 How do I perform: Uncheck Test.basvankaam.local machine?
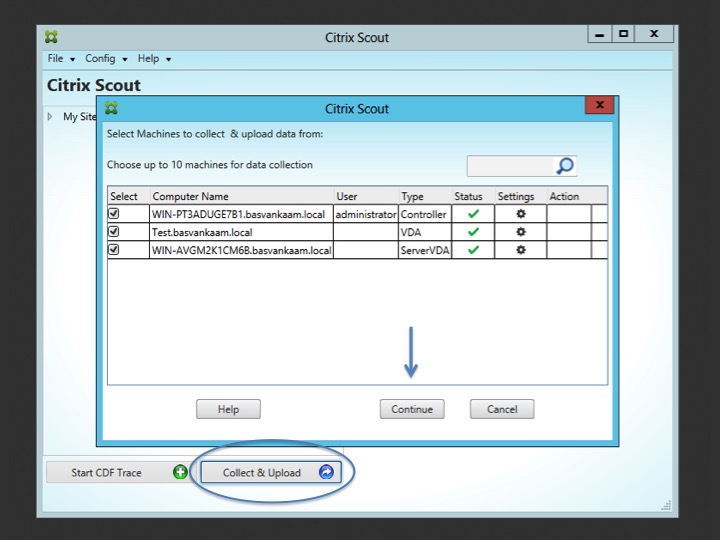(x=113, y=231)
